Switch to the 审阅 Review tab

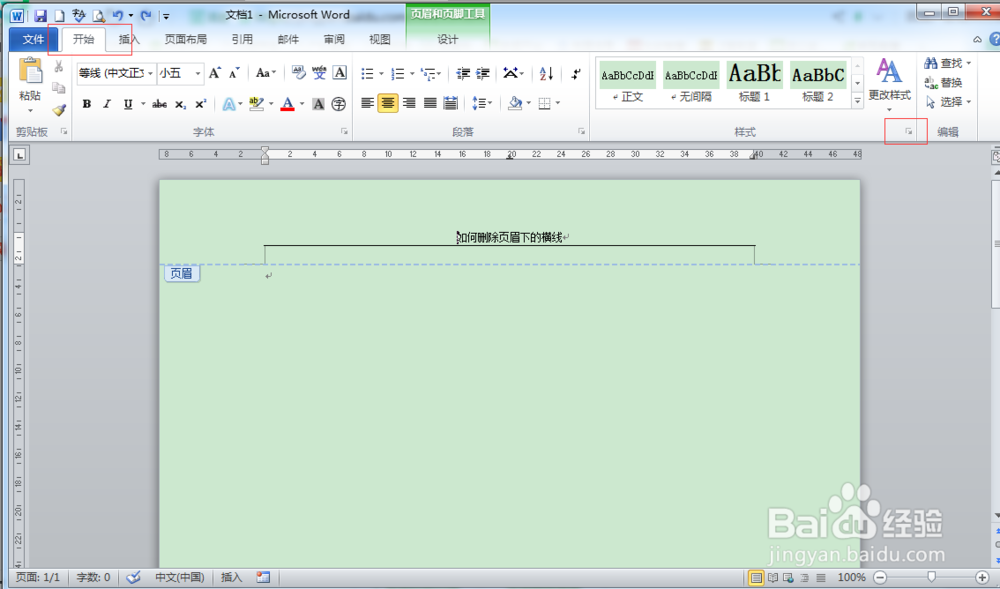334,39
